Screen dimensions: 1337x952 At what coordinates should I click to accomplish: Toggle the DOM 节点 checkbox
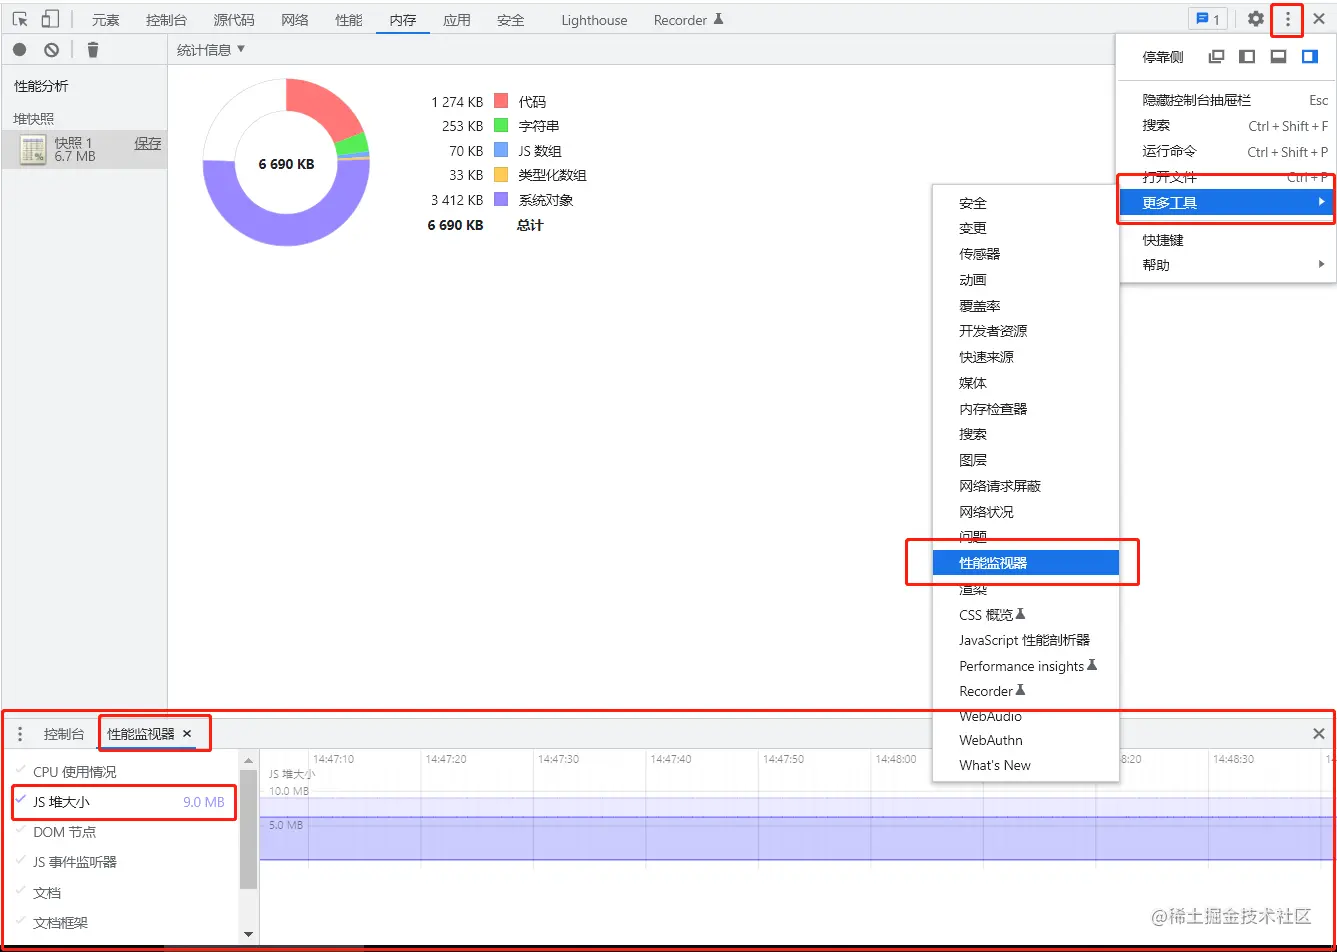(21, 831)
